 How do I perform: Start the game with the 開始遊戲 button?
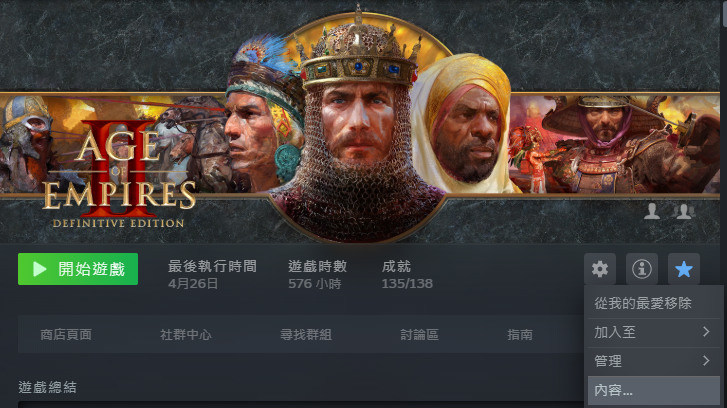(78, 269)
